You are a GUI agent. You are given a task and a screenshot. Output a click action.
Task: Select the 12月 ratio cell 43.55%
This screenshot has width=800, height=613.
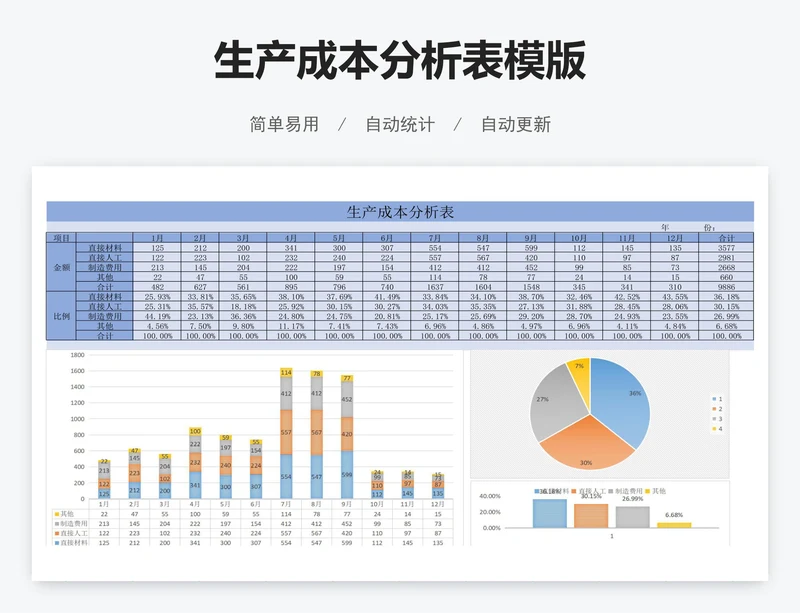674,297
